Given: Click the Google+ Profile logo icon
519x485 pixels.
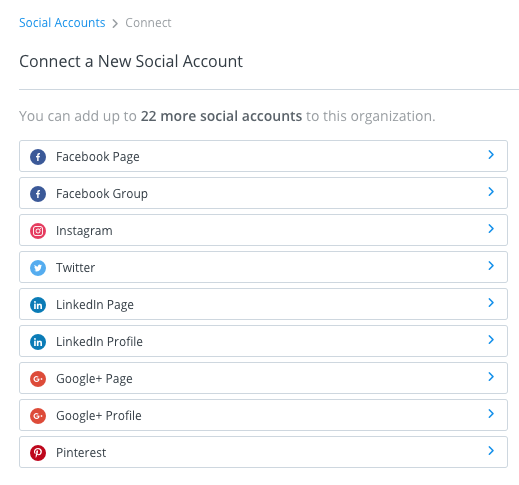Looking at the screenshot, I should click(38, 416).
